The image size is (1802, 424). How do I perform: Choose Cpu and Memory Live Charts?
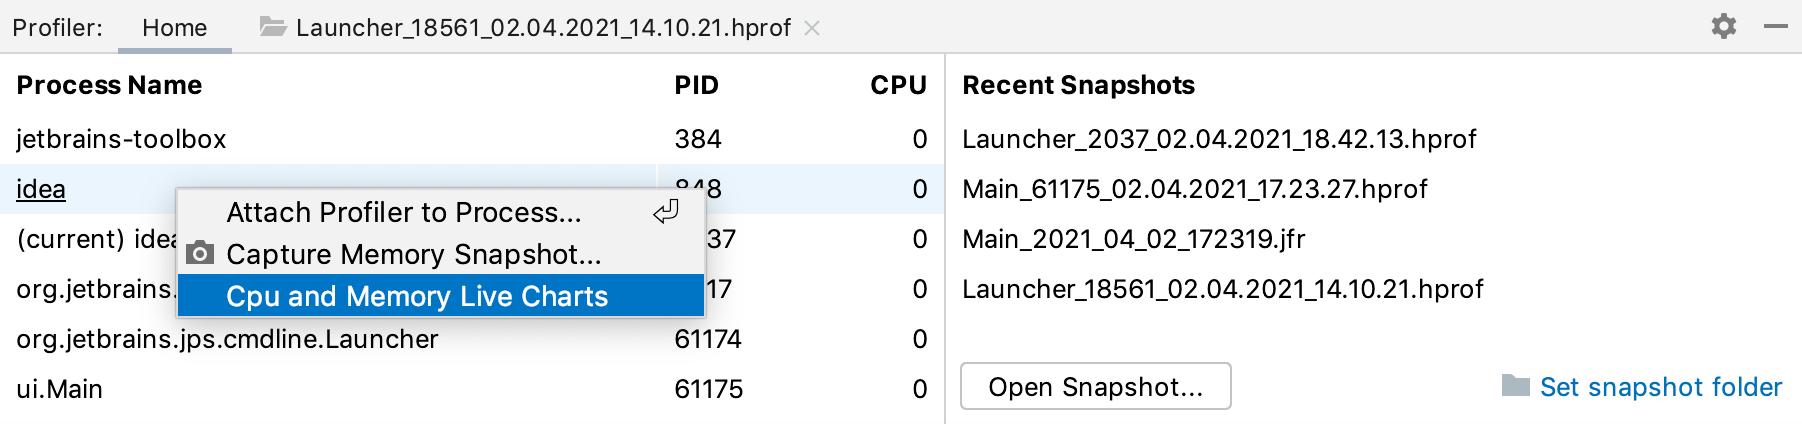tap(441, 296)
